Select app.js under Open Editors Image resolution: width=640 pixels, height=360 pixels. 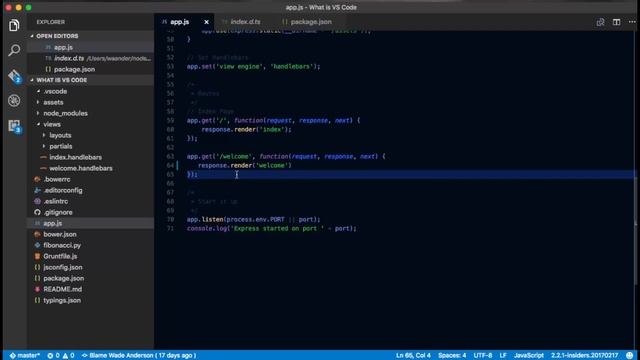tap(91, 47)
